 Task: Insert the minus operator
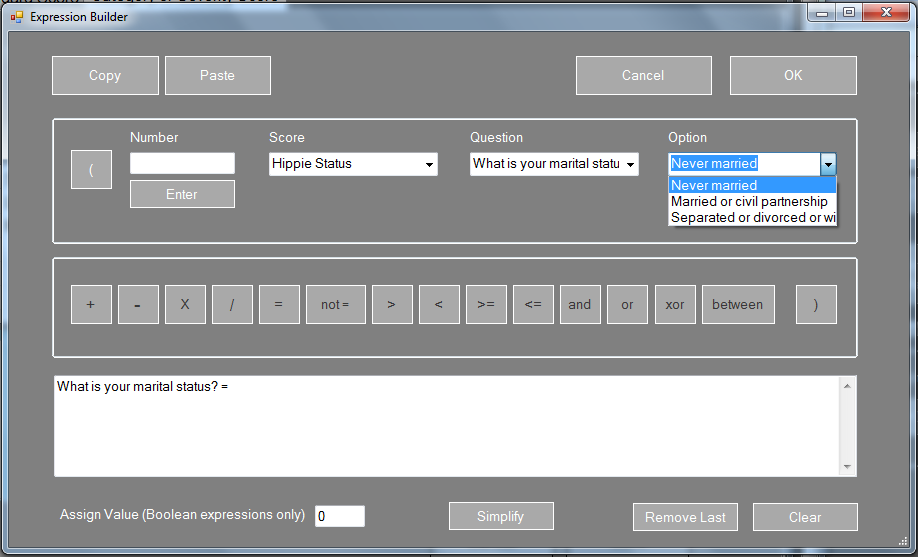[x=138, y=305]
